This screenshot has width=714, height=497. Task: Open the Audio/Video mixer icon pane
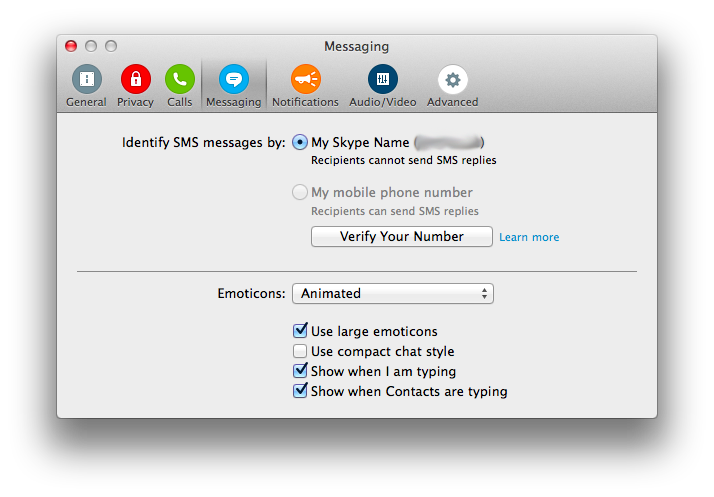382,86
